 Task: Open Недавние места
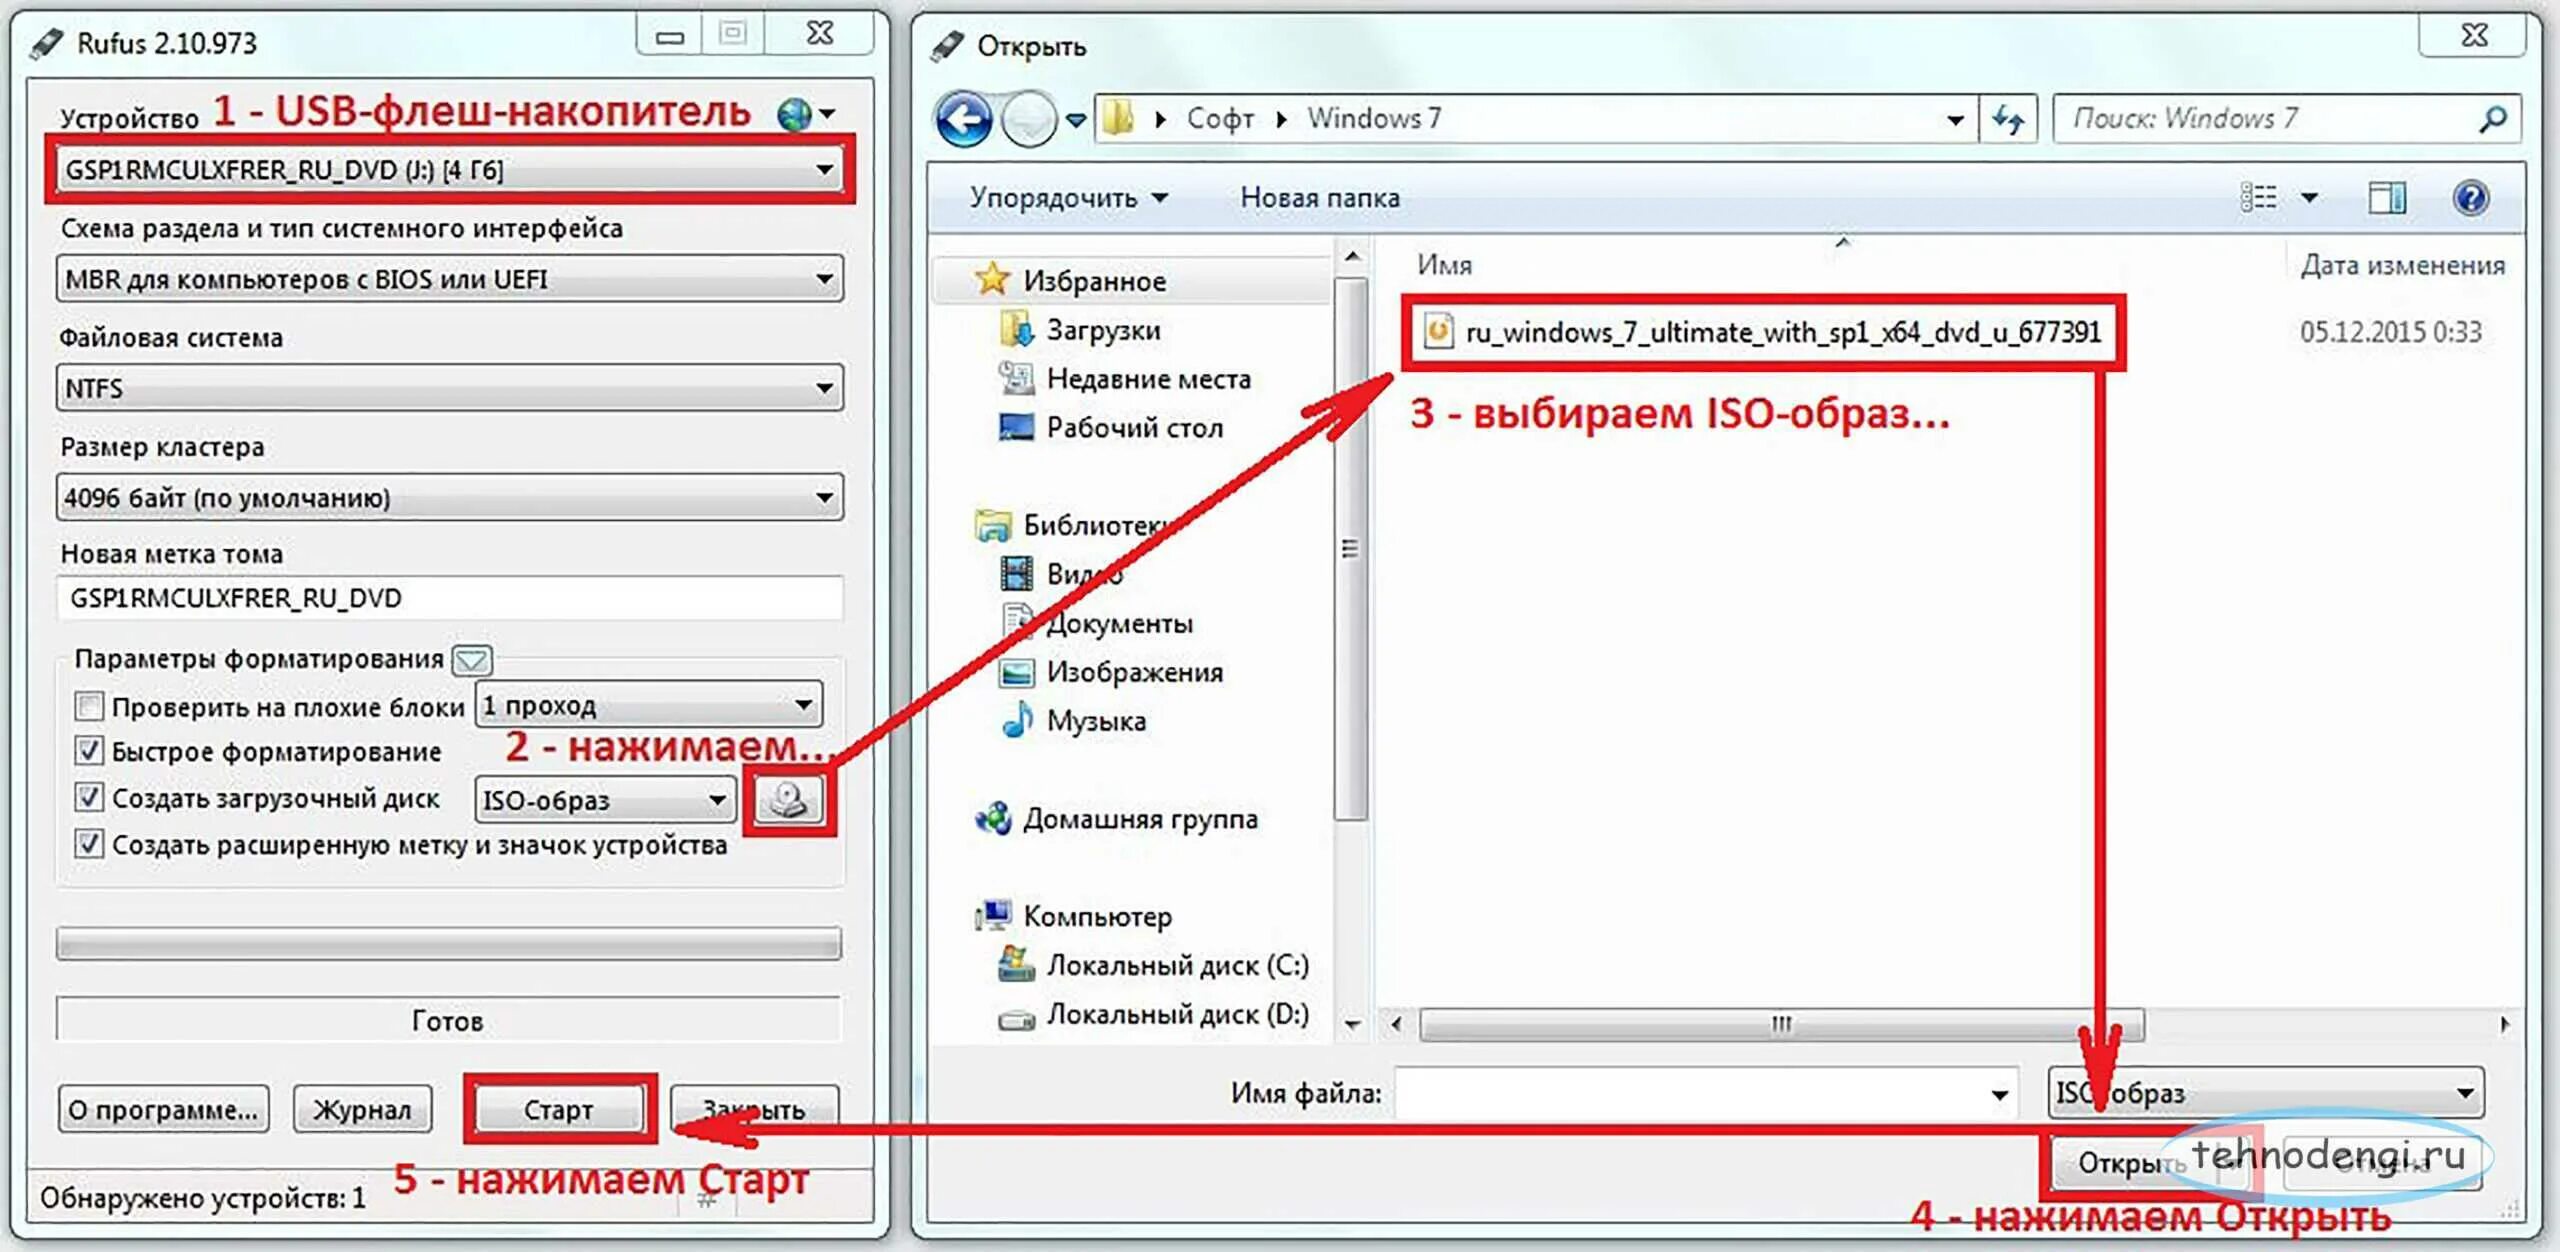(1148, 379)
